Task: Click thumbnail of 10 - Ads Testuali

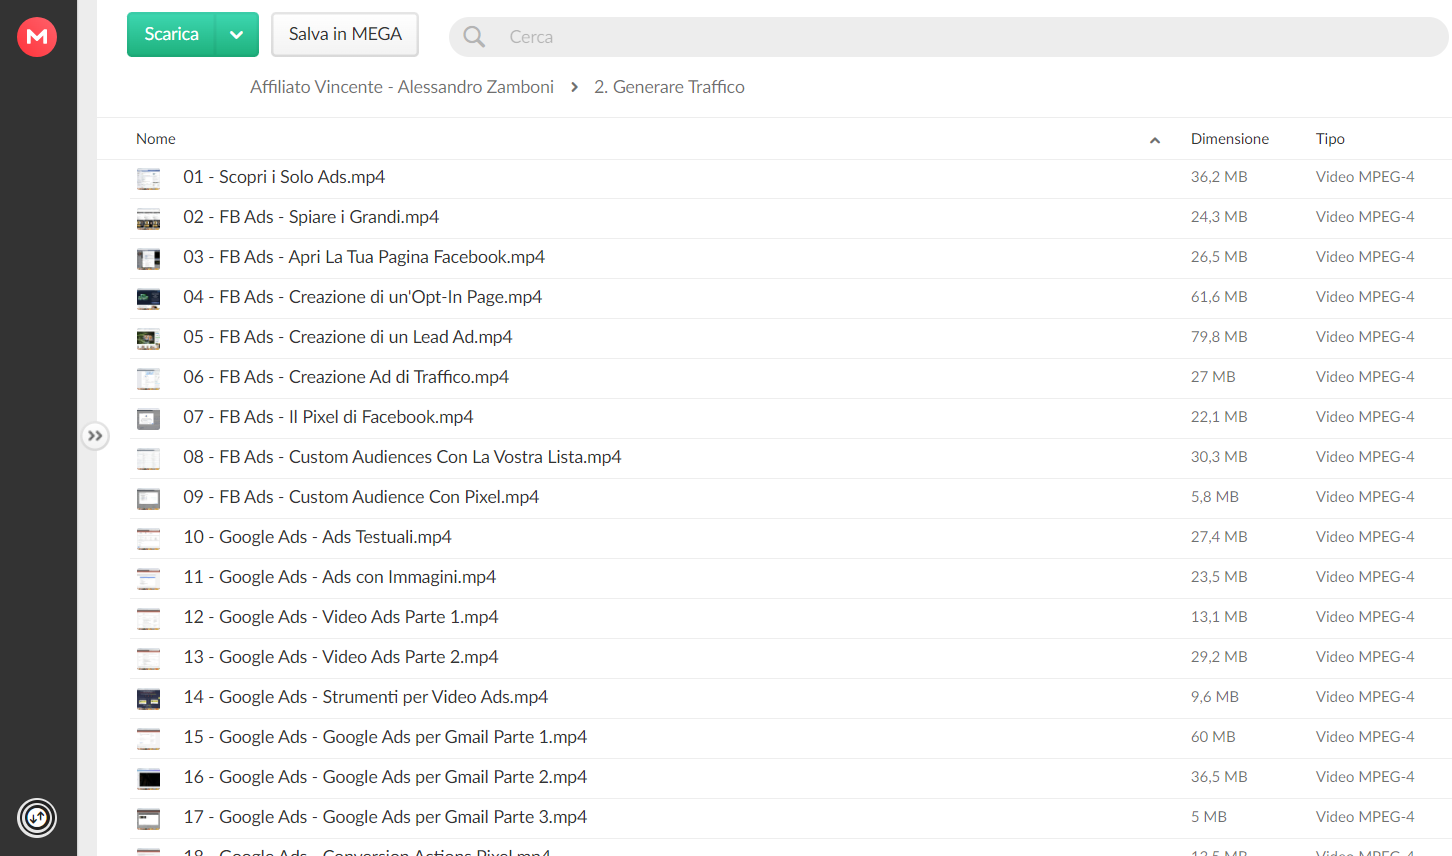Action: coord(148,539)
